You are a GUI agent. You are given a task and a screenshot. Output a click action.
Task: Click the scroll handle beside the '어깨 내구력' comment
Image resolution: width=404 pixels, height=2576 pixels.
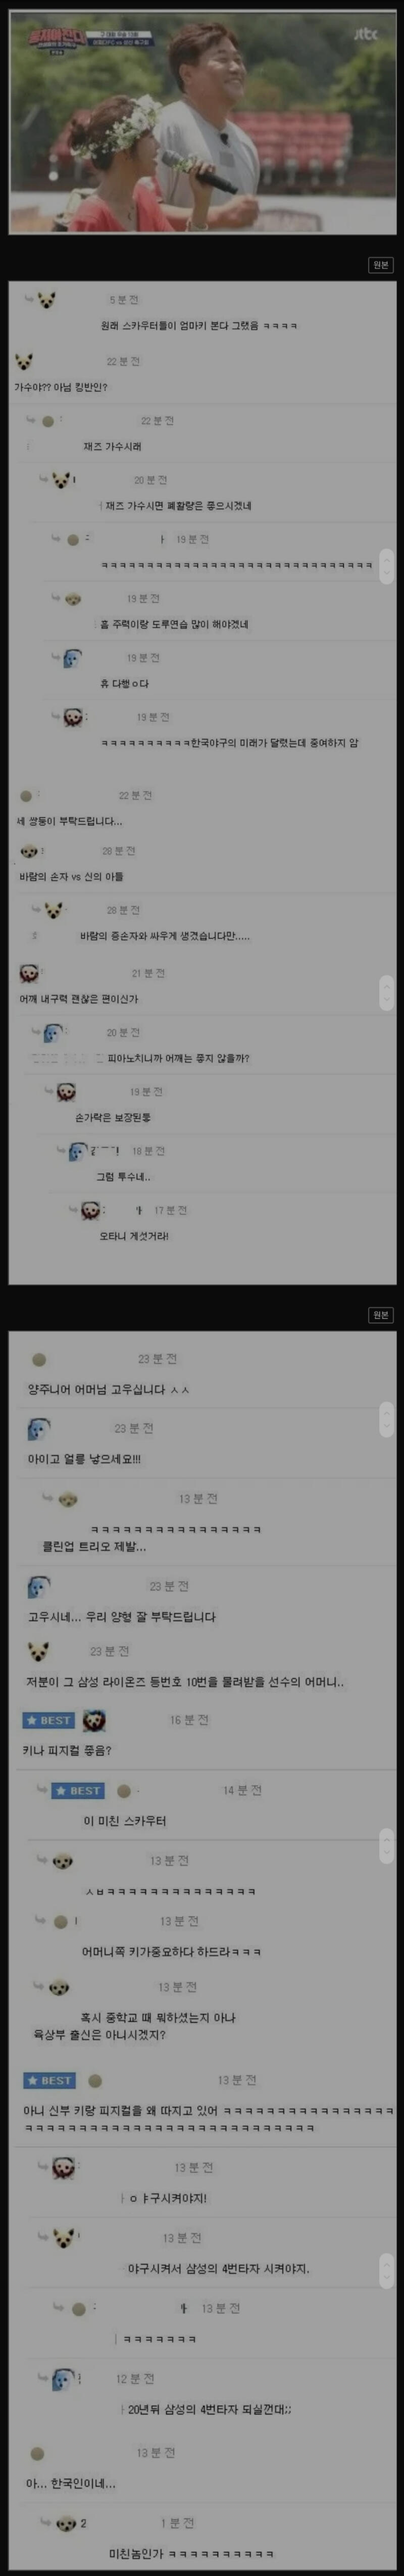[387, 992]
